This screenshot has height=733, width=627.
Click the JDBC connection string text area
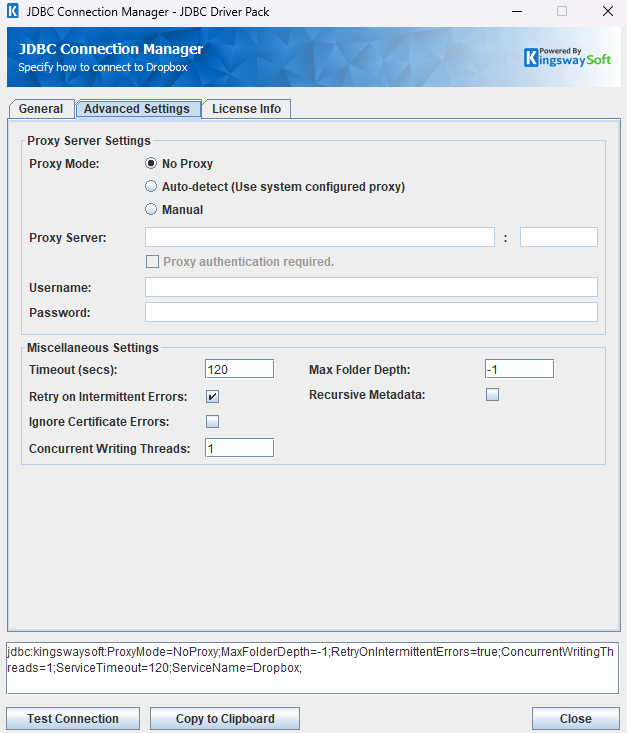click(x=312, y=668)
